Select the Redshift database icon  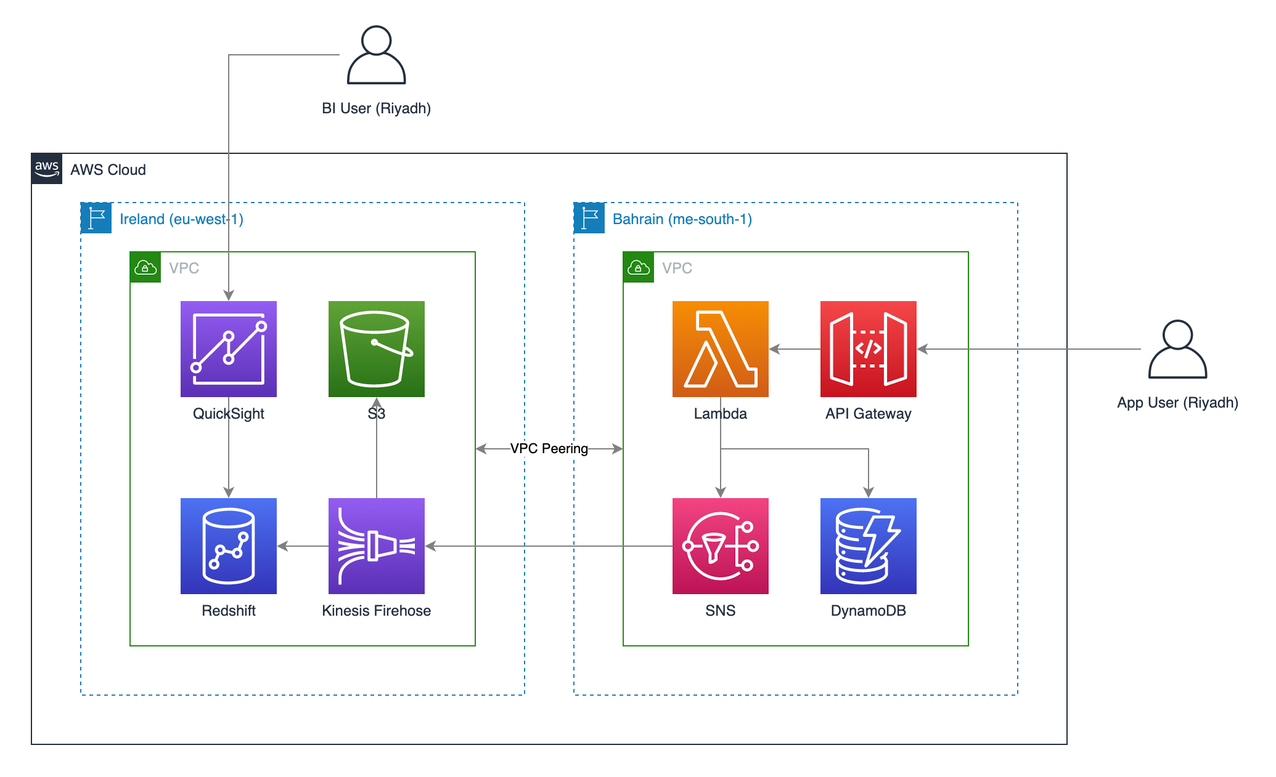228,545
